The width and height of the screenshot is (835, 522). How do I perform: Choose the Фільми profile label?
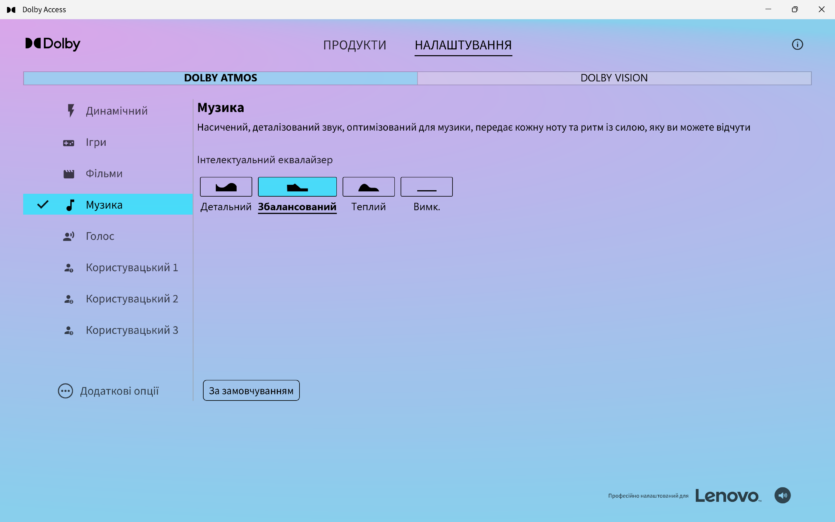[x=104, y=174]
